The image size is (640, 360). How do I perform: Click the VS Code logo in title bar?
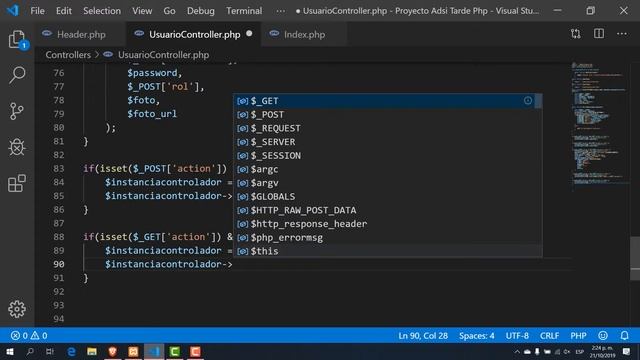pyautogui.click(x=13, y=10)
